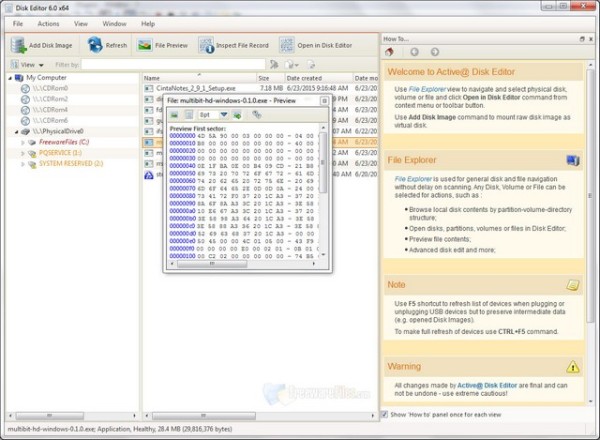The image size is (600, 440).
Task: Click the How To home icon
Action: pos(390,52)
